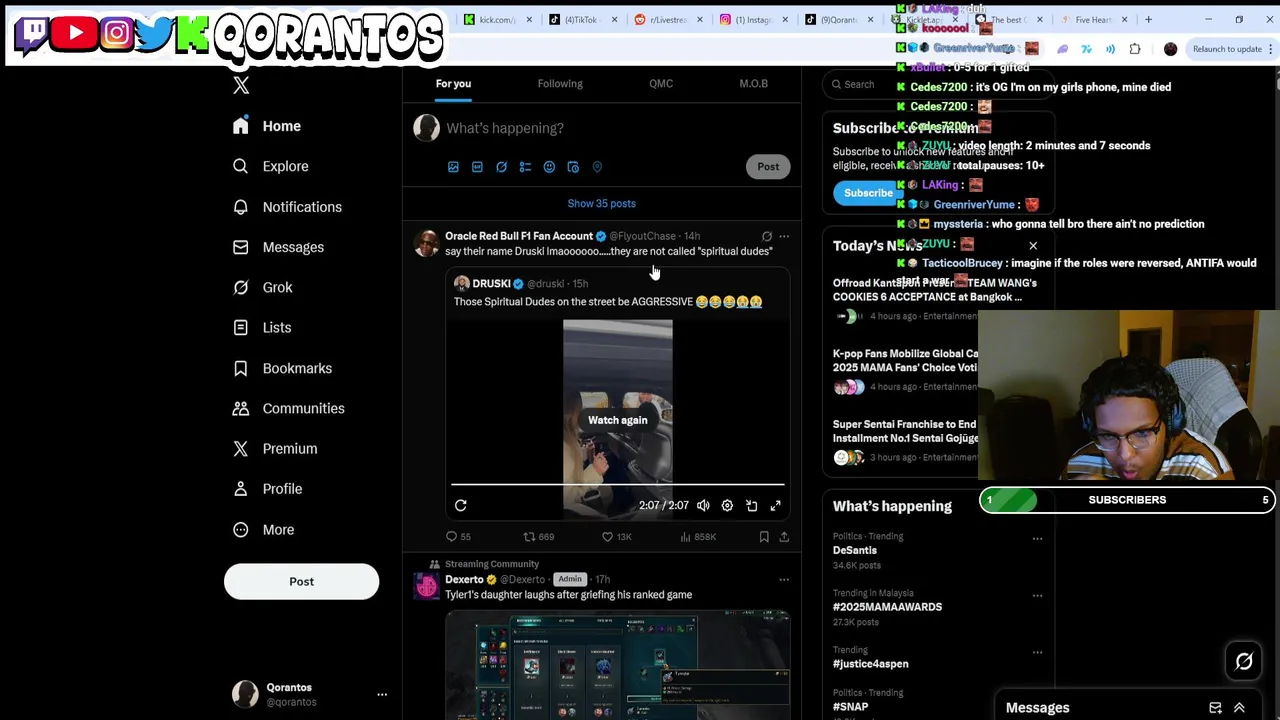Click the Grok enhance icon in the composer toolbar
This screenshot has width=1280, height=720.
tap(501, 167)
